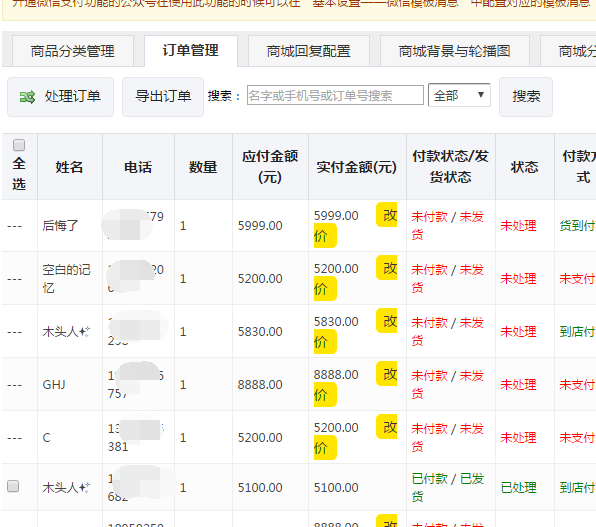Click the 导出订单 button
This screenshot has height=527, width=596.
[x=163, y=97]
